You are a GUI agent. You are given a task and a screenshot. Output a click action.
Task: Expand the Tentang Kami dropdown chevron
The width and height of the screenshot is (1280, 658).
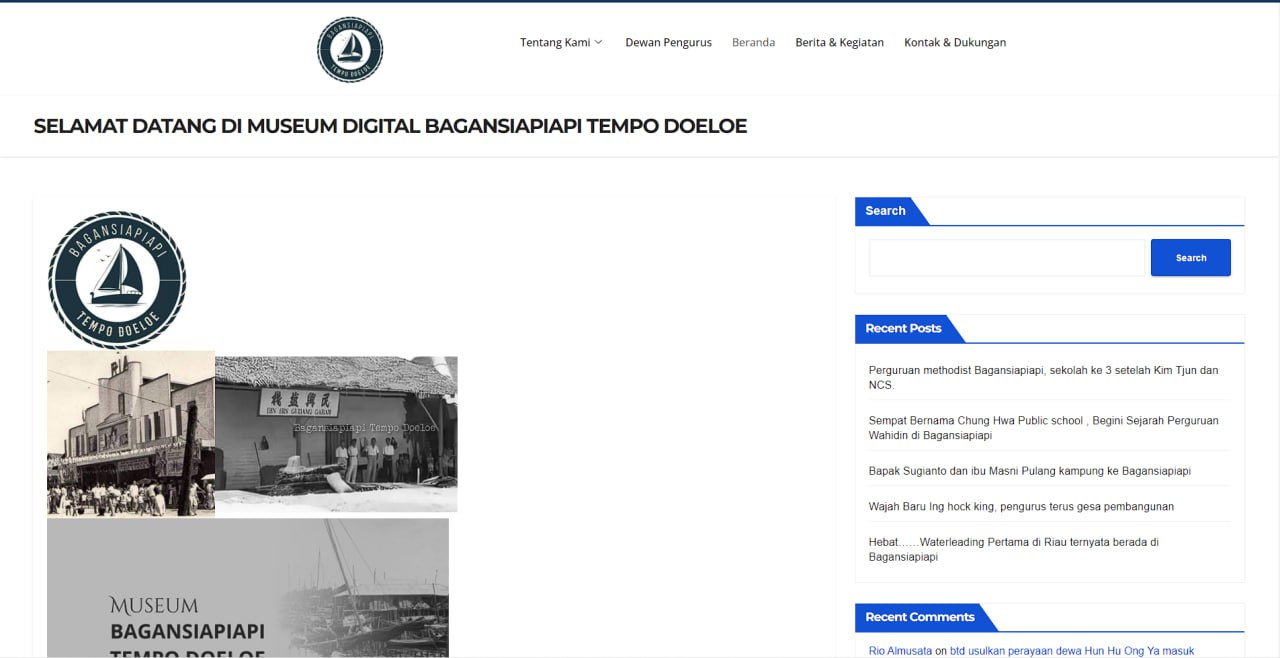point(599,43)
